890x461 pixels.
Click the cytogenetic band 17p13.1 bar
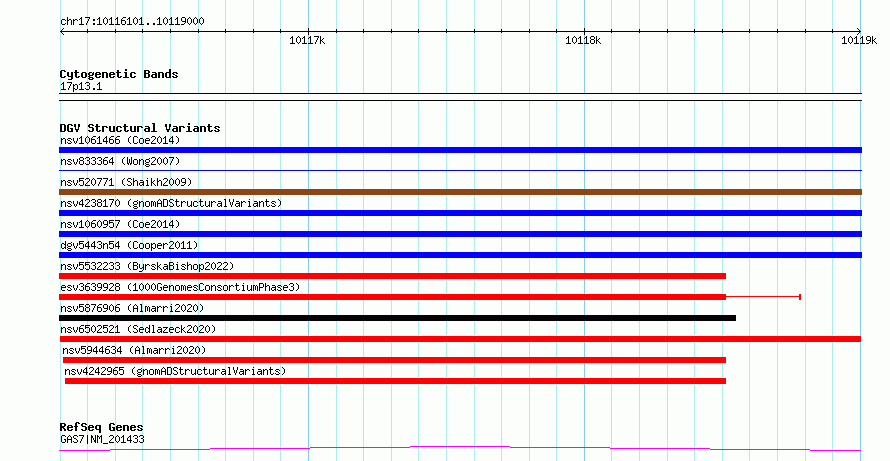[x=460, y=97]
